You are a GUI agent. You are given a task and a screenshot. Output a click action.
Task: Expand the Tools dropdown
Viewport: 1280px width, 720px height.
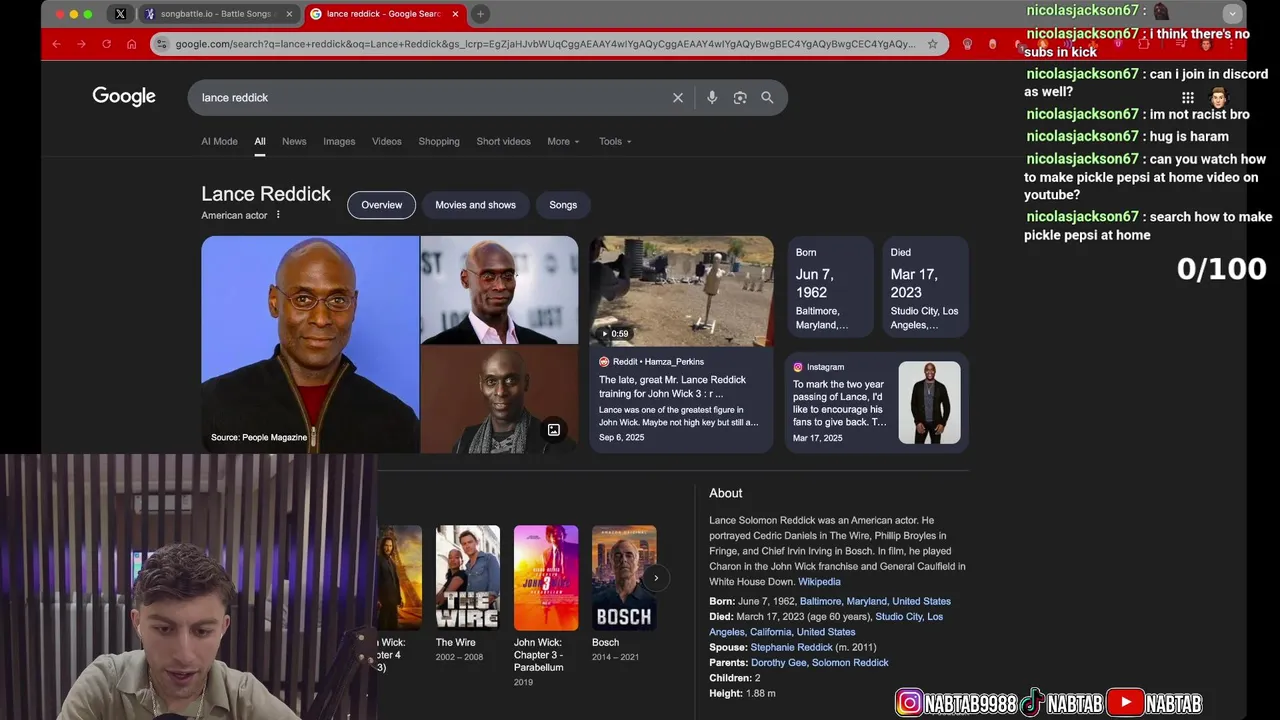pyautogui.click(x=615, y=141)
